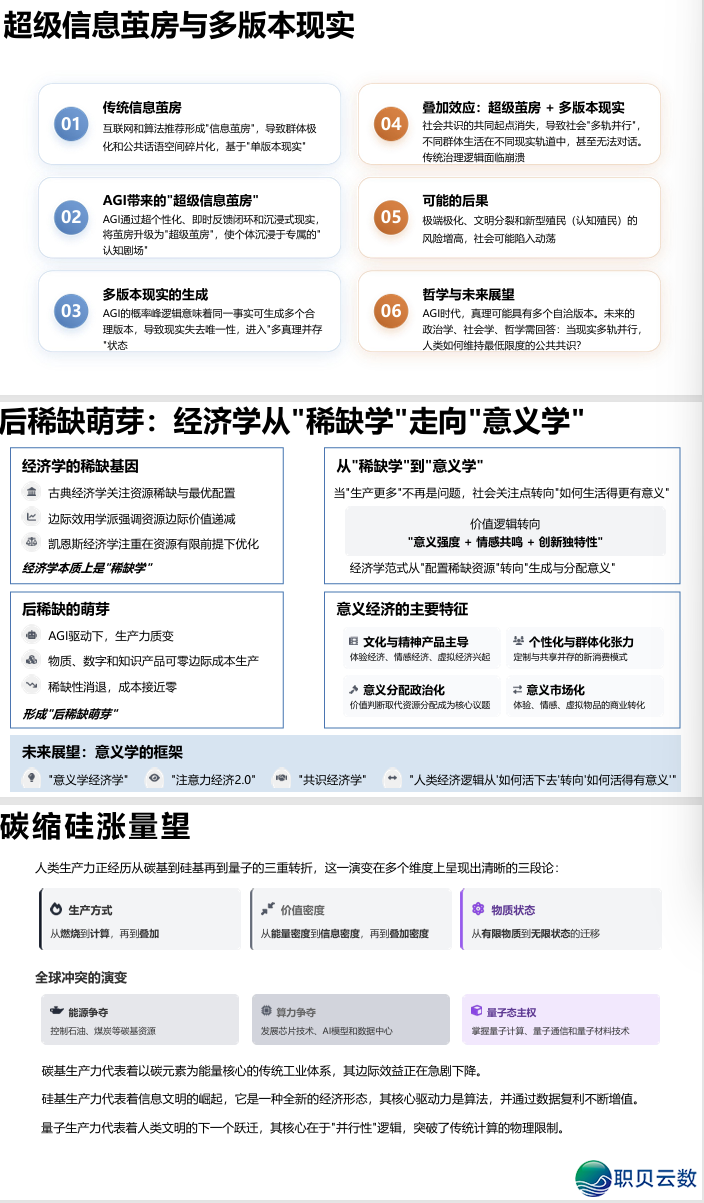Click the 从"稀缺学"到"意义学" panel heading
Image resolution: width=704 pixels, height=1203 pixels.
pyautogui.click(x=410, y=466)
